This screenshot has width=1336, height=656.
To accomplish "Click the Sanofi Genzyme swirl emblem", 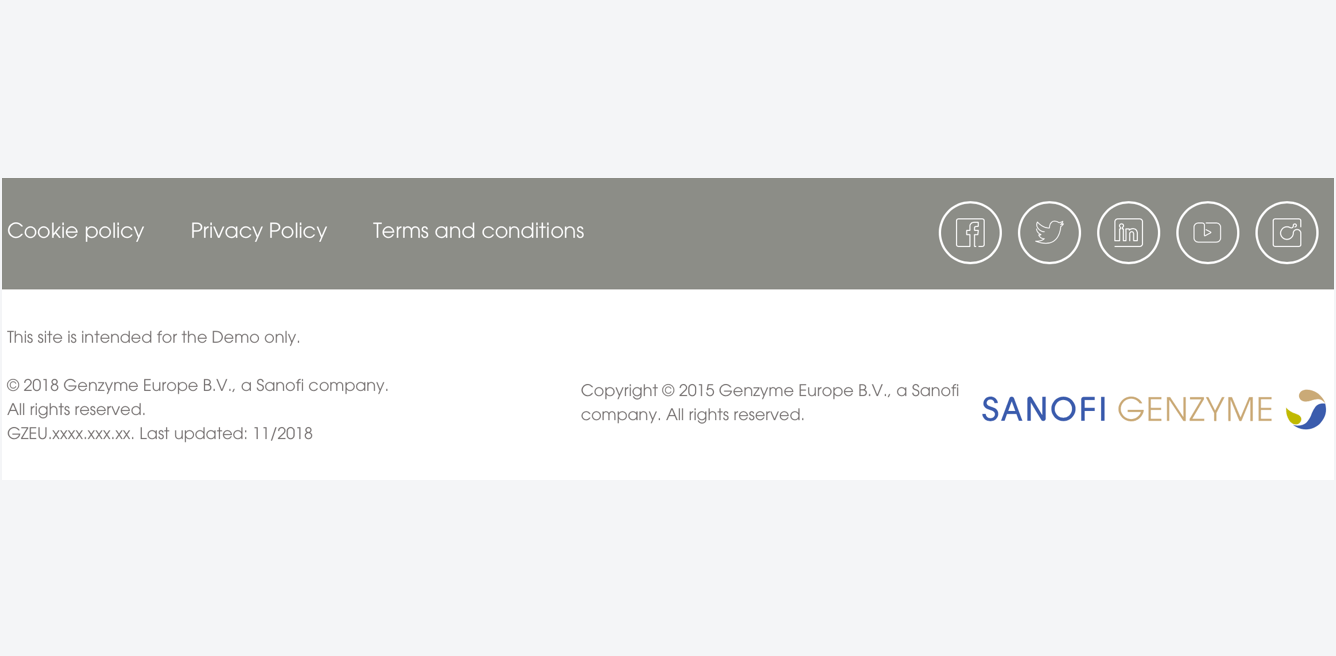I will tap(1306, 409).
